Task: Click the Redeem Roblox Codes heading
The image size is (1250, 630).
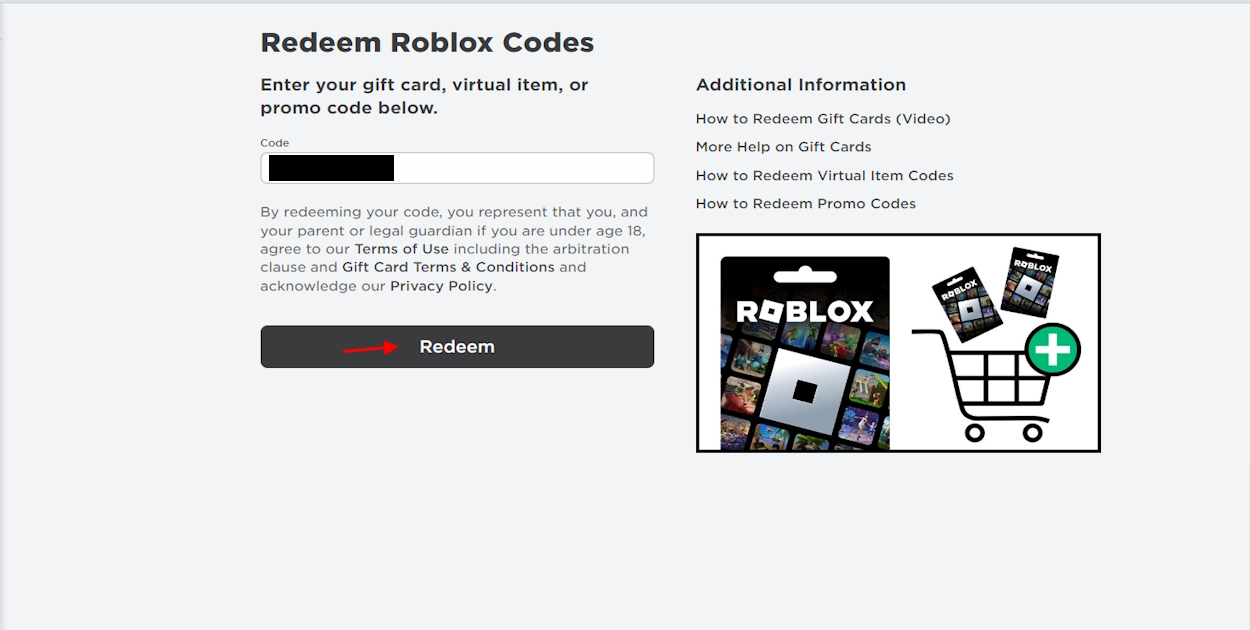Action: pyautogui.click(x=426, y=42)
